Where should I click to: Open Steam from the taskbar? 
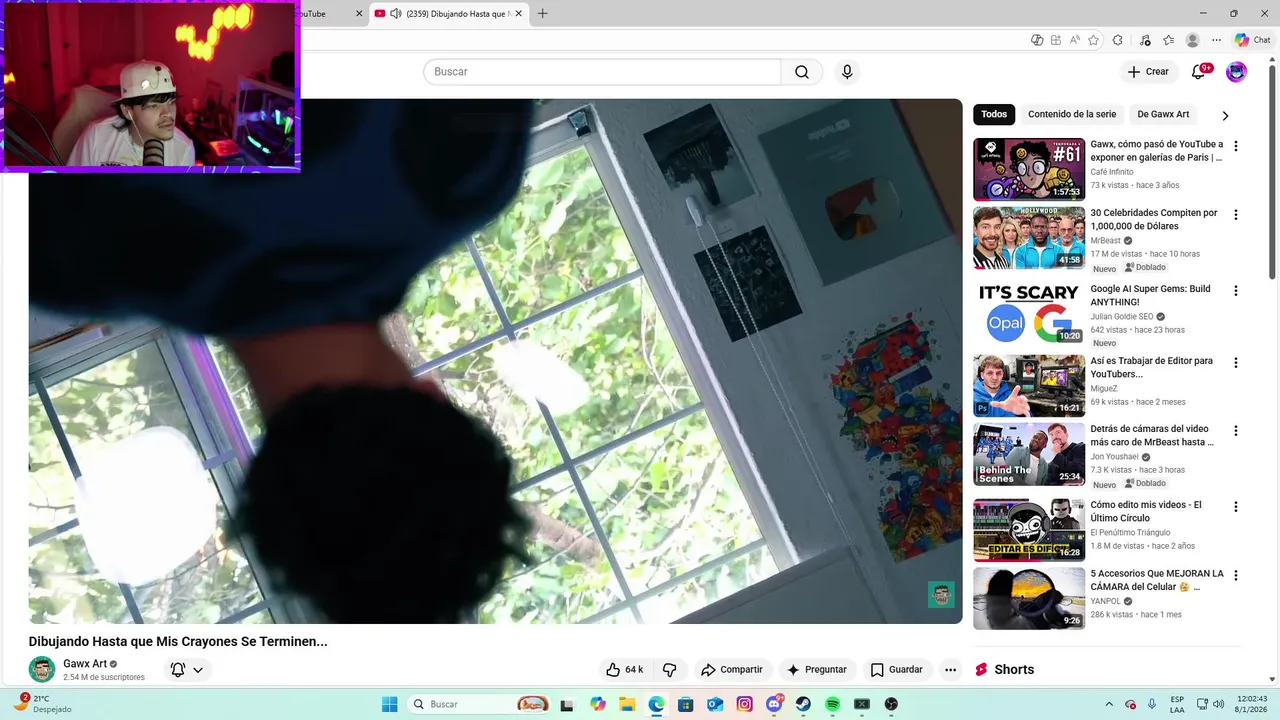803,704
